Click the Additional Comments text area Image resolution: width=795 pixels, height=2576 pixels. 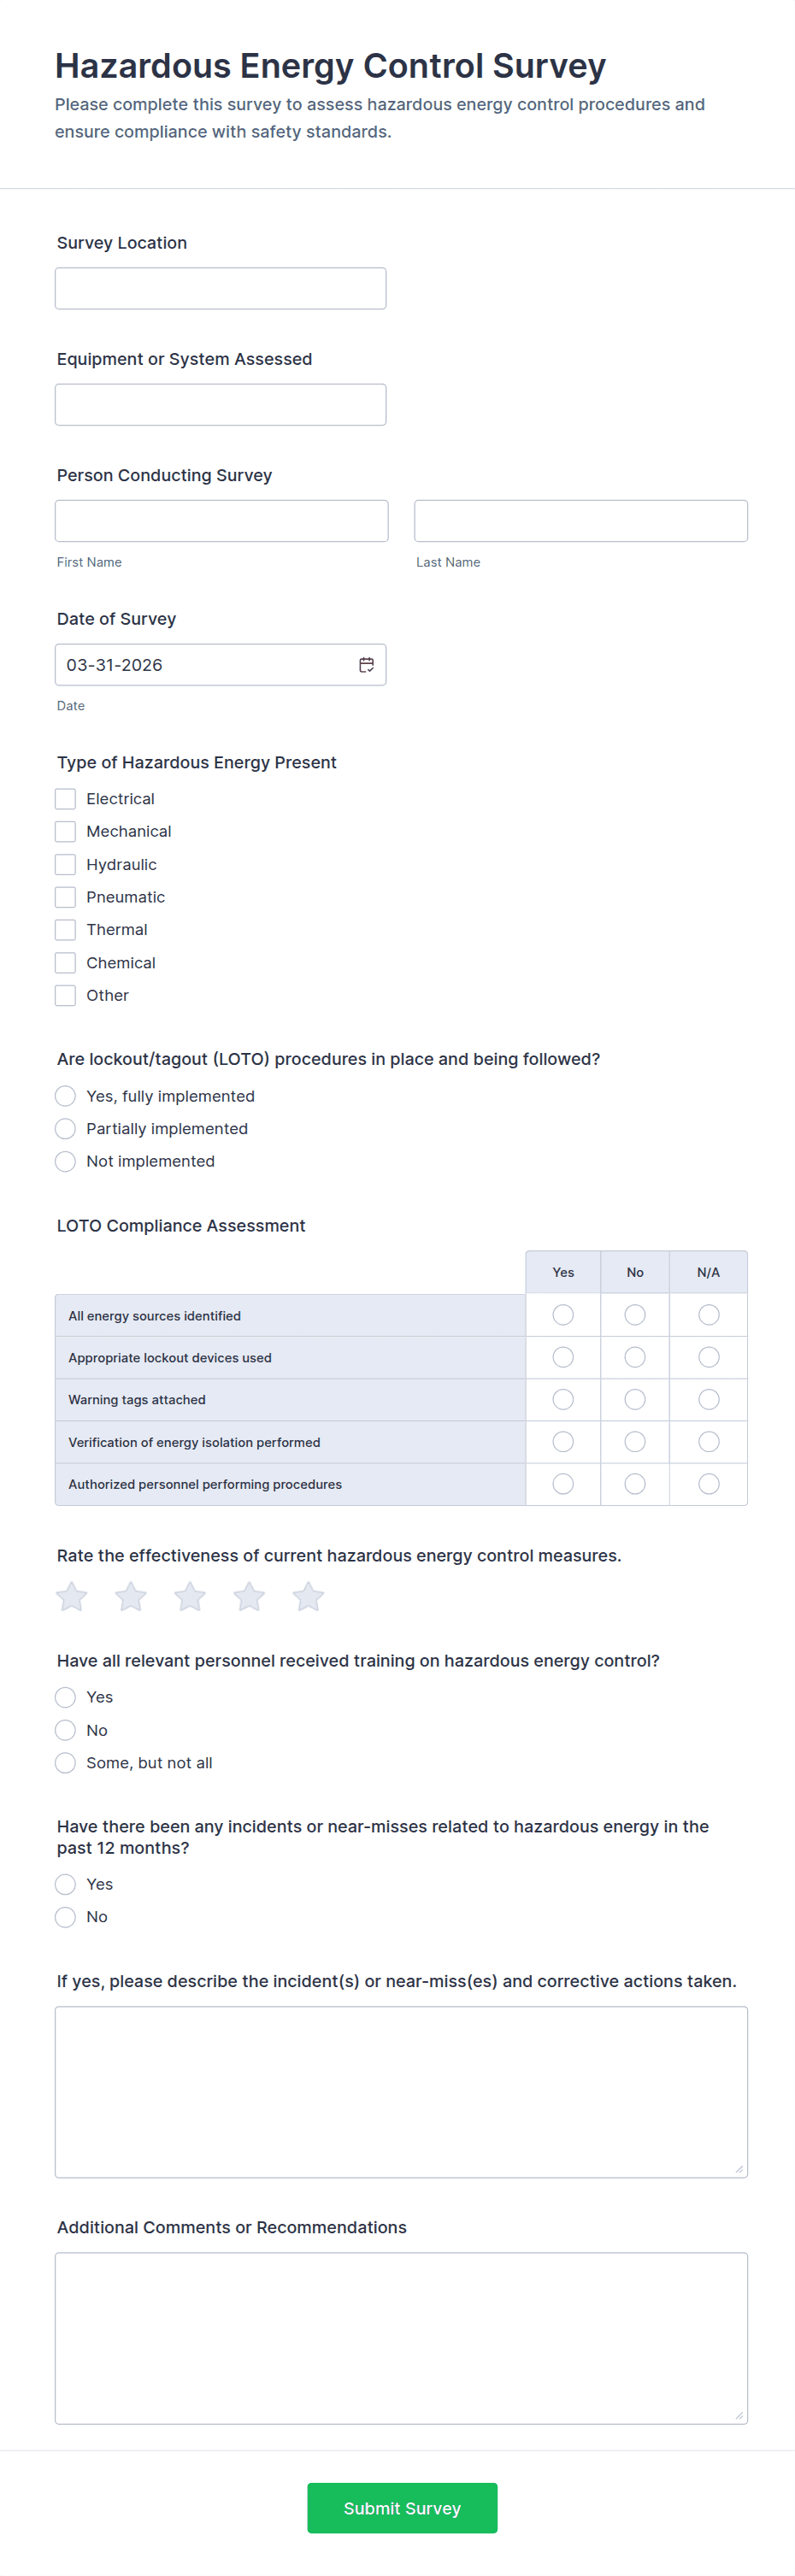tap(401, 2338)
